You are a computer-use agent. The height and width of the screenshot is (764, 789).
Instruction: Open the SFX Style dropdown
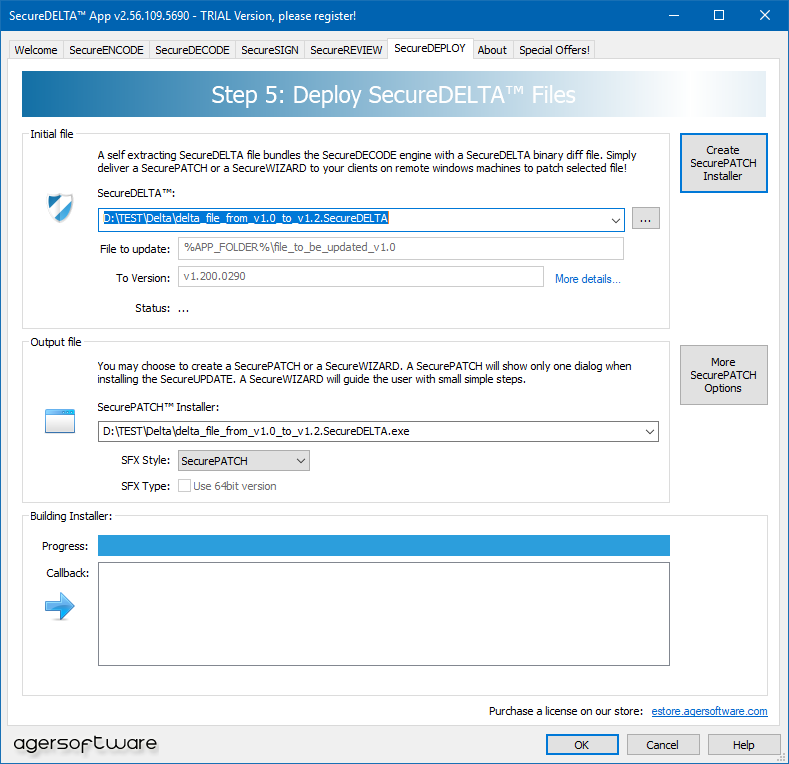[244, 461]
